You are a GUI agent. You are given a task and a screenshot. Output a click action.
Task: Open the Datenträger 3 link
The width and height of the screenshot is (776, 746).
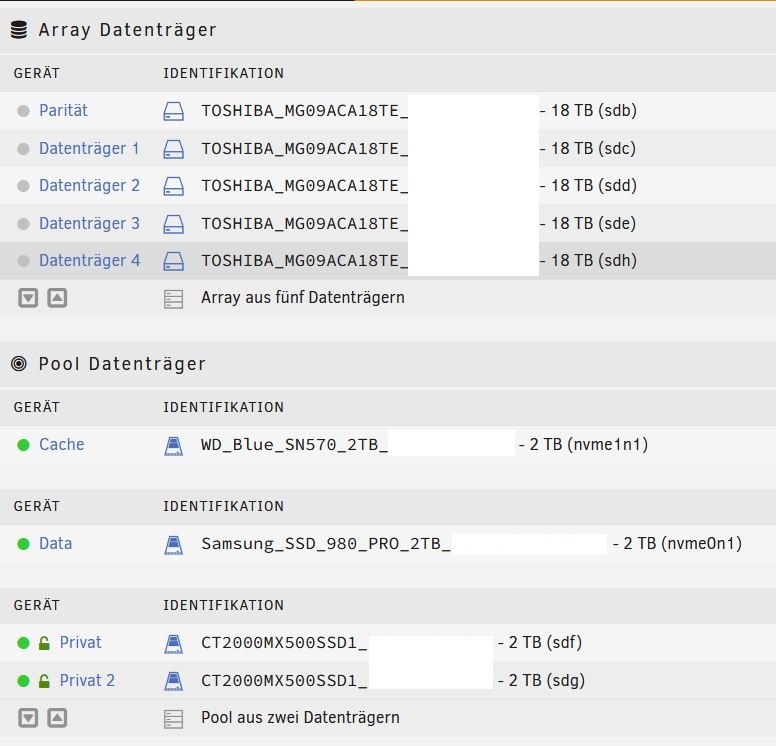click(x=90, y=224)
